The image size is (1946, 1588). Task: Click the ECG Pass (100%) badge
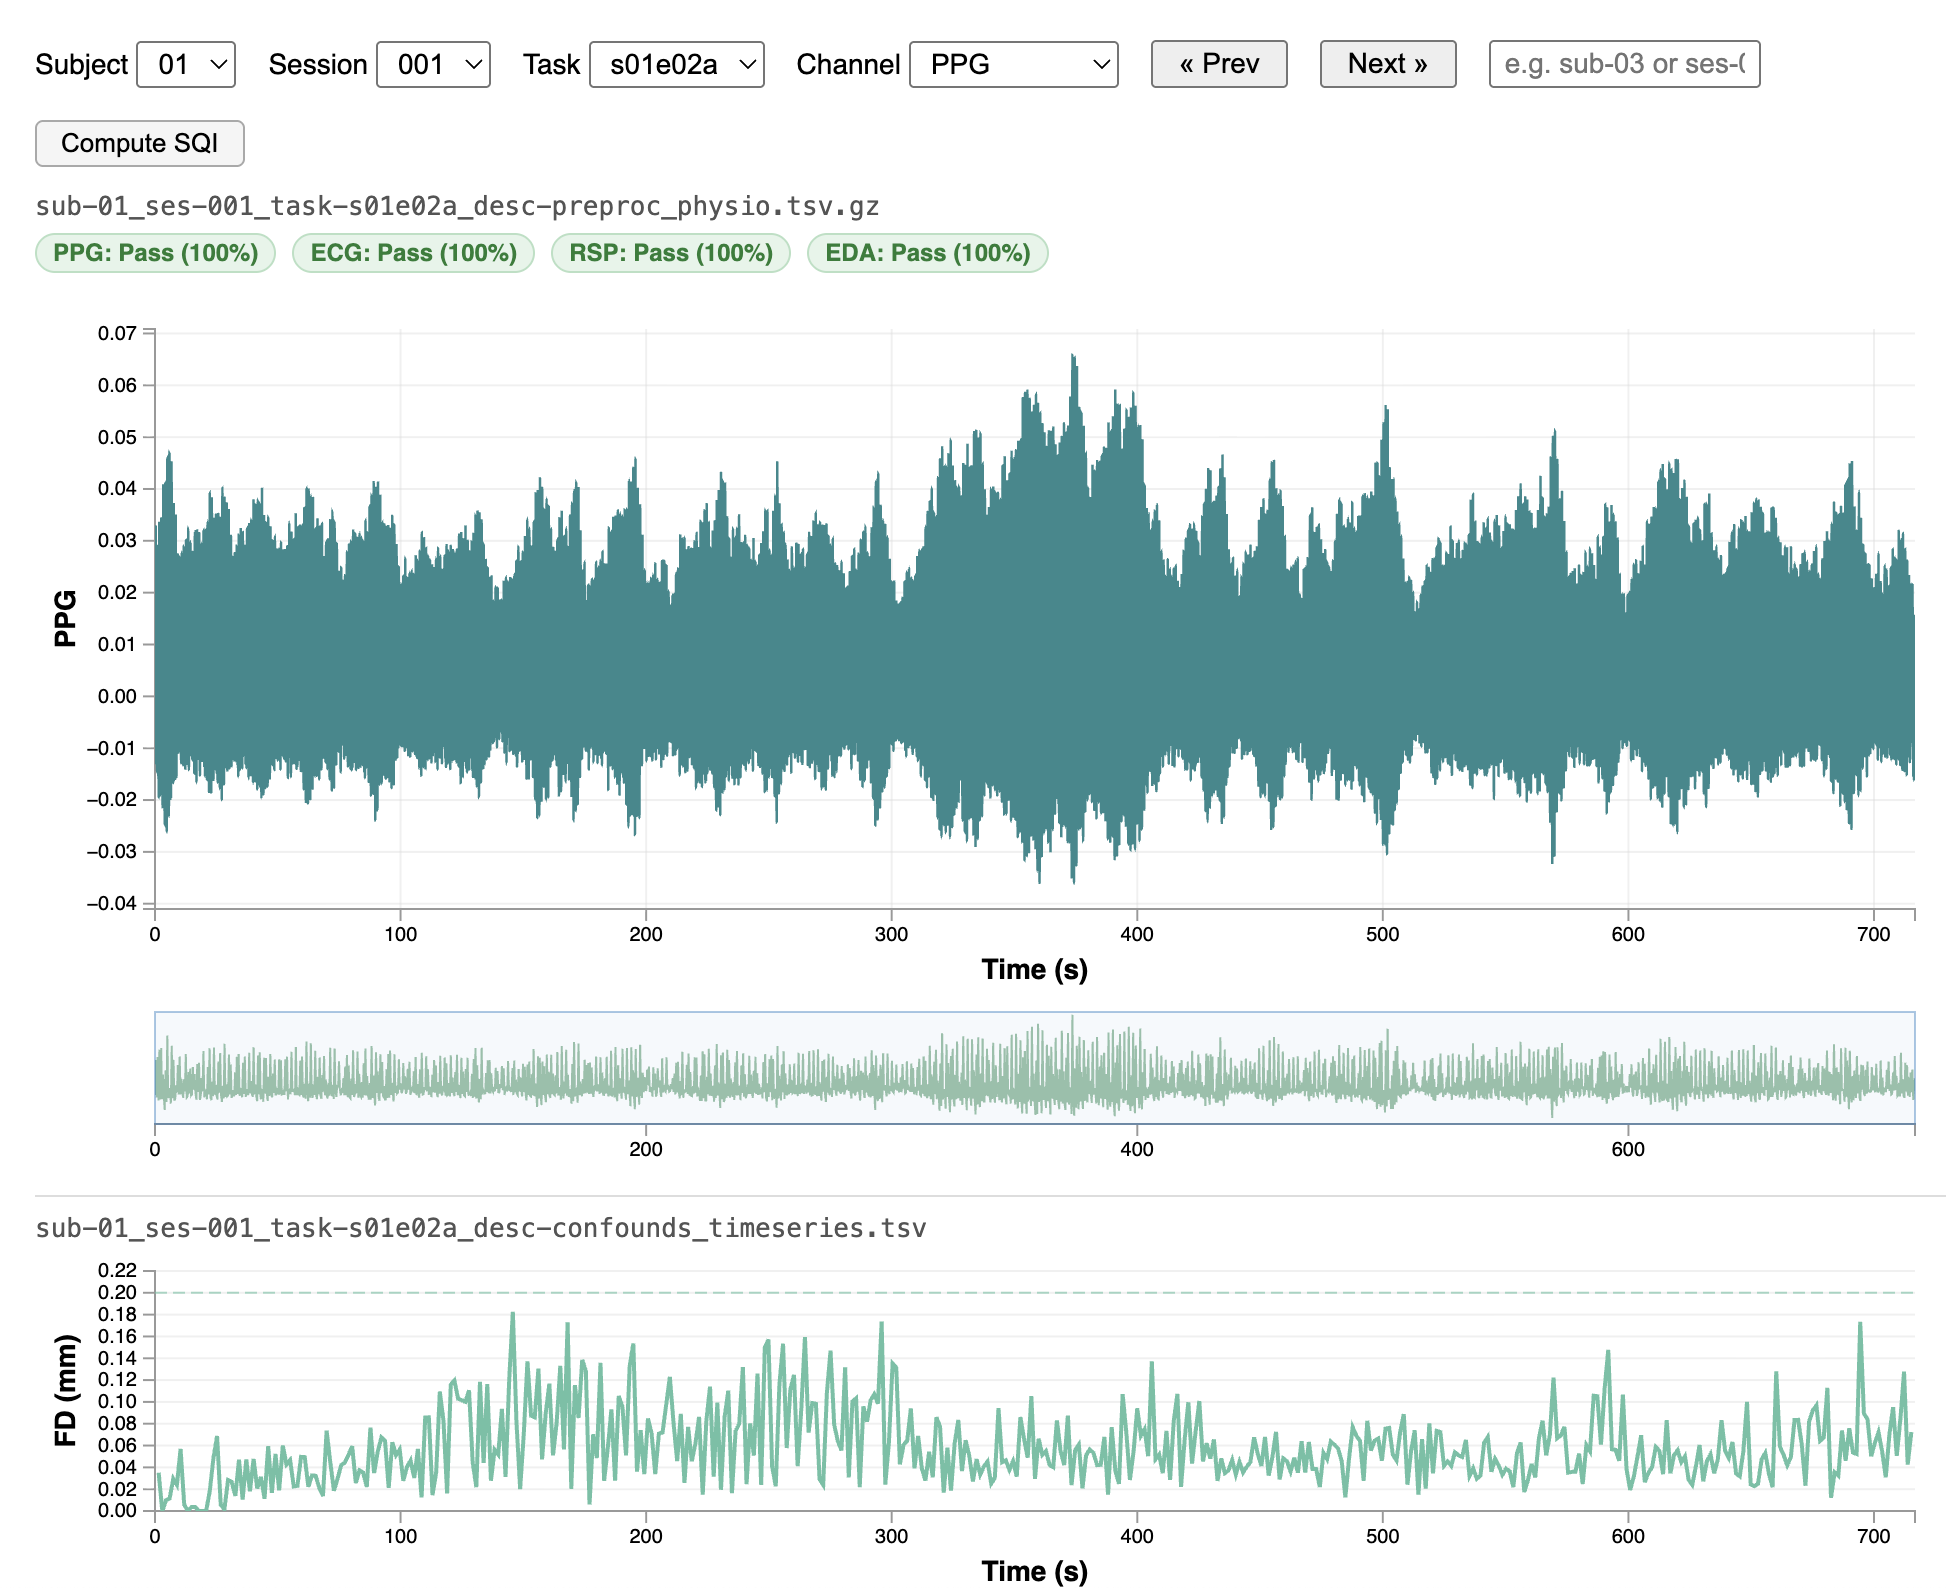tap(413, 253)
